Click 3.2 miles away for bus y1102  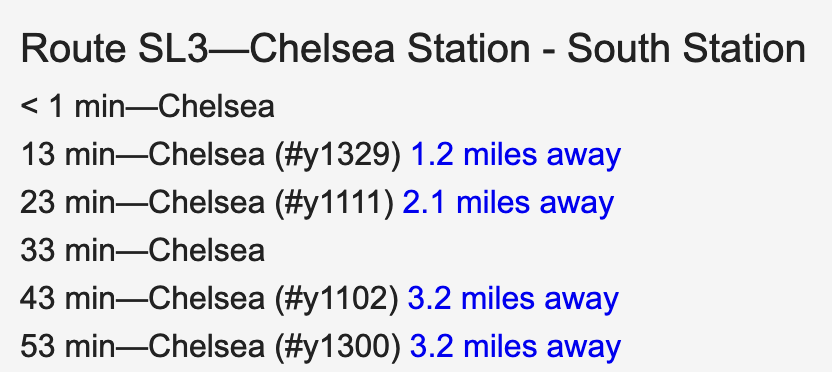tap(513, 298)
